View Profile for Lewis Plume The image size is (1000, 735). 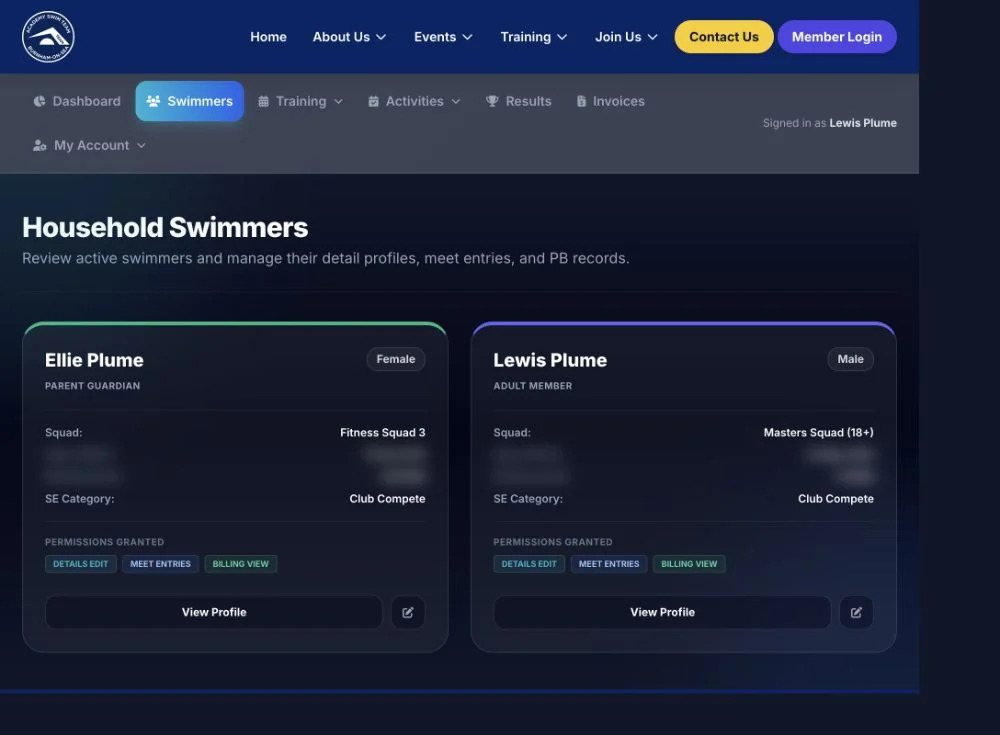[662, 612]
